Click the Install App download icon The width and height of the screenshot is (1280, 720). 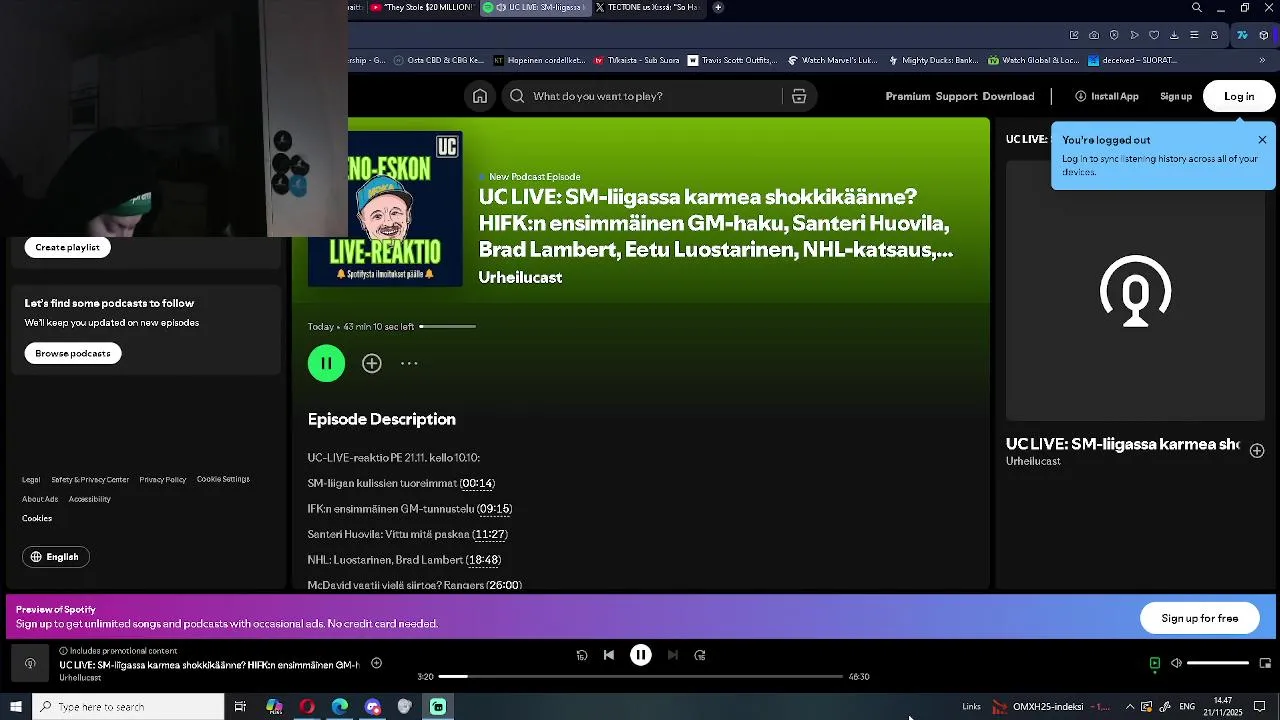pyautogui.click(x=1081, y=96)
